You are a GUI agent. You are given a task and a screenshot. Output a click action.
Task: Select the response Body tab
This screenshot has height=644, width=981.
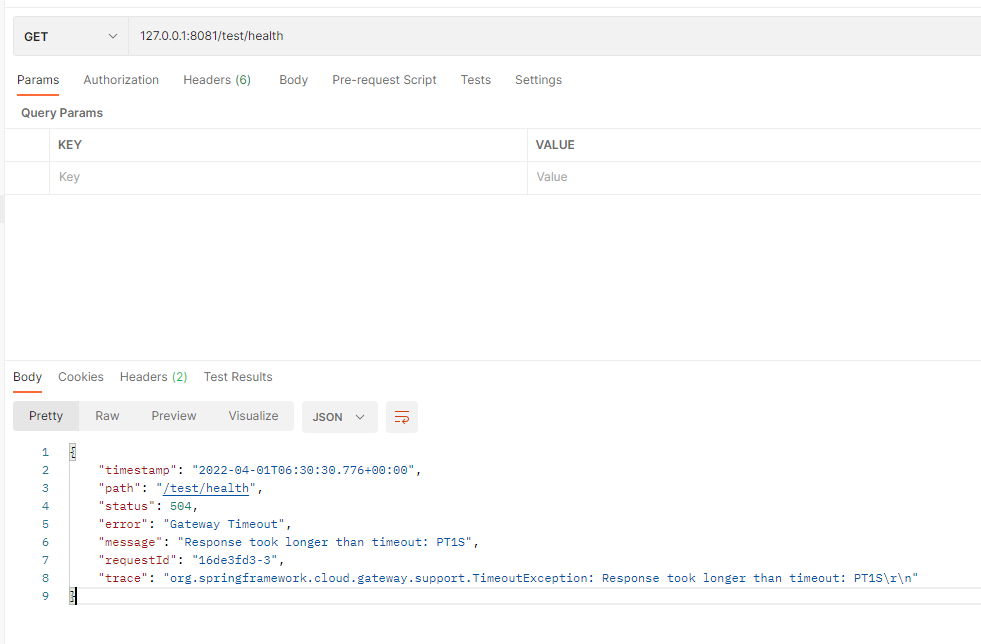tap(28, 377)
